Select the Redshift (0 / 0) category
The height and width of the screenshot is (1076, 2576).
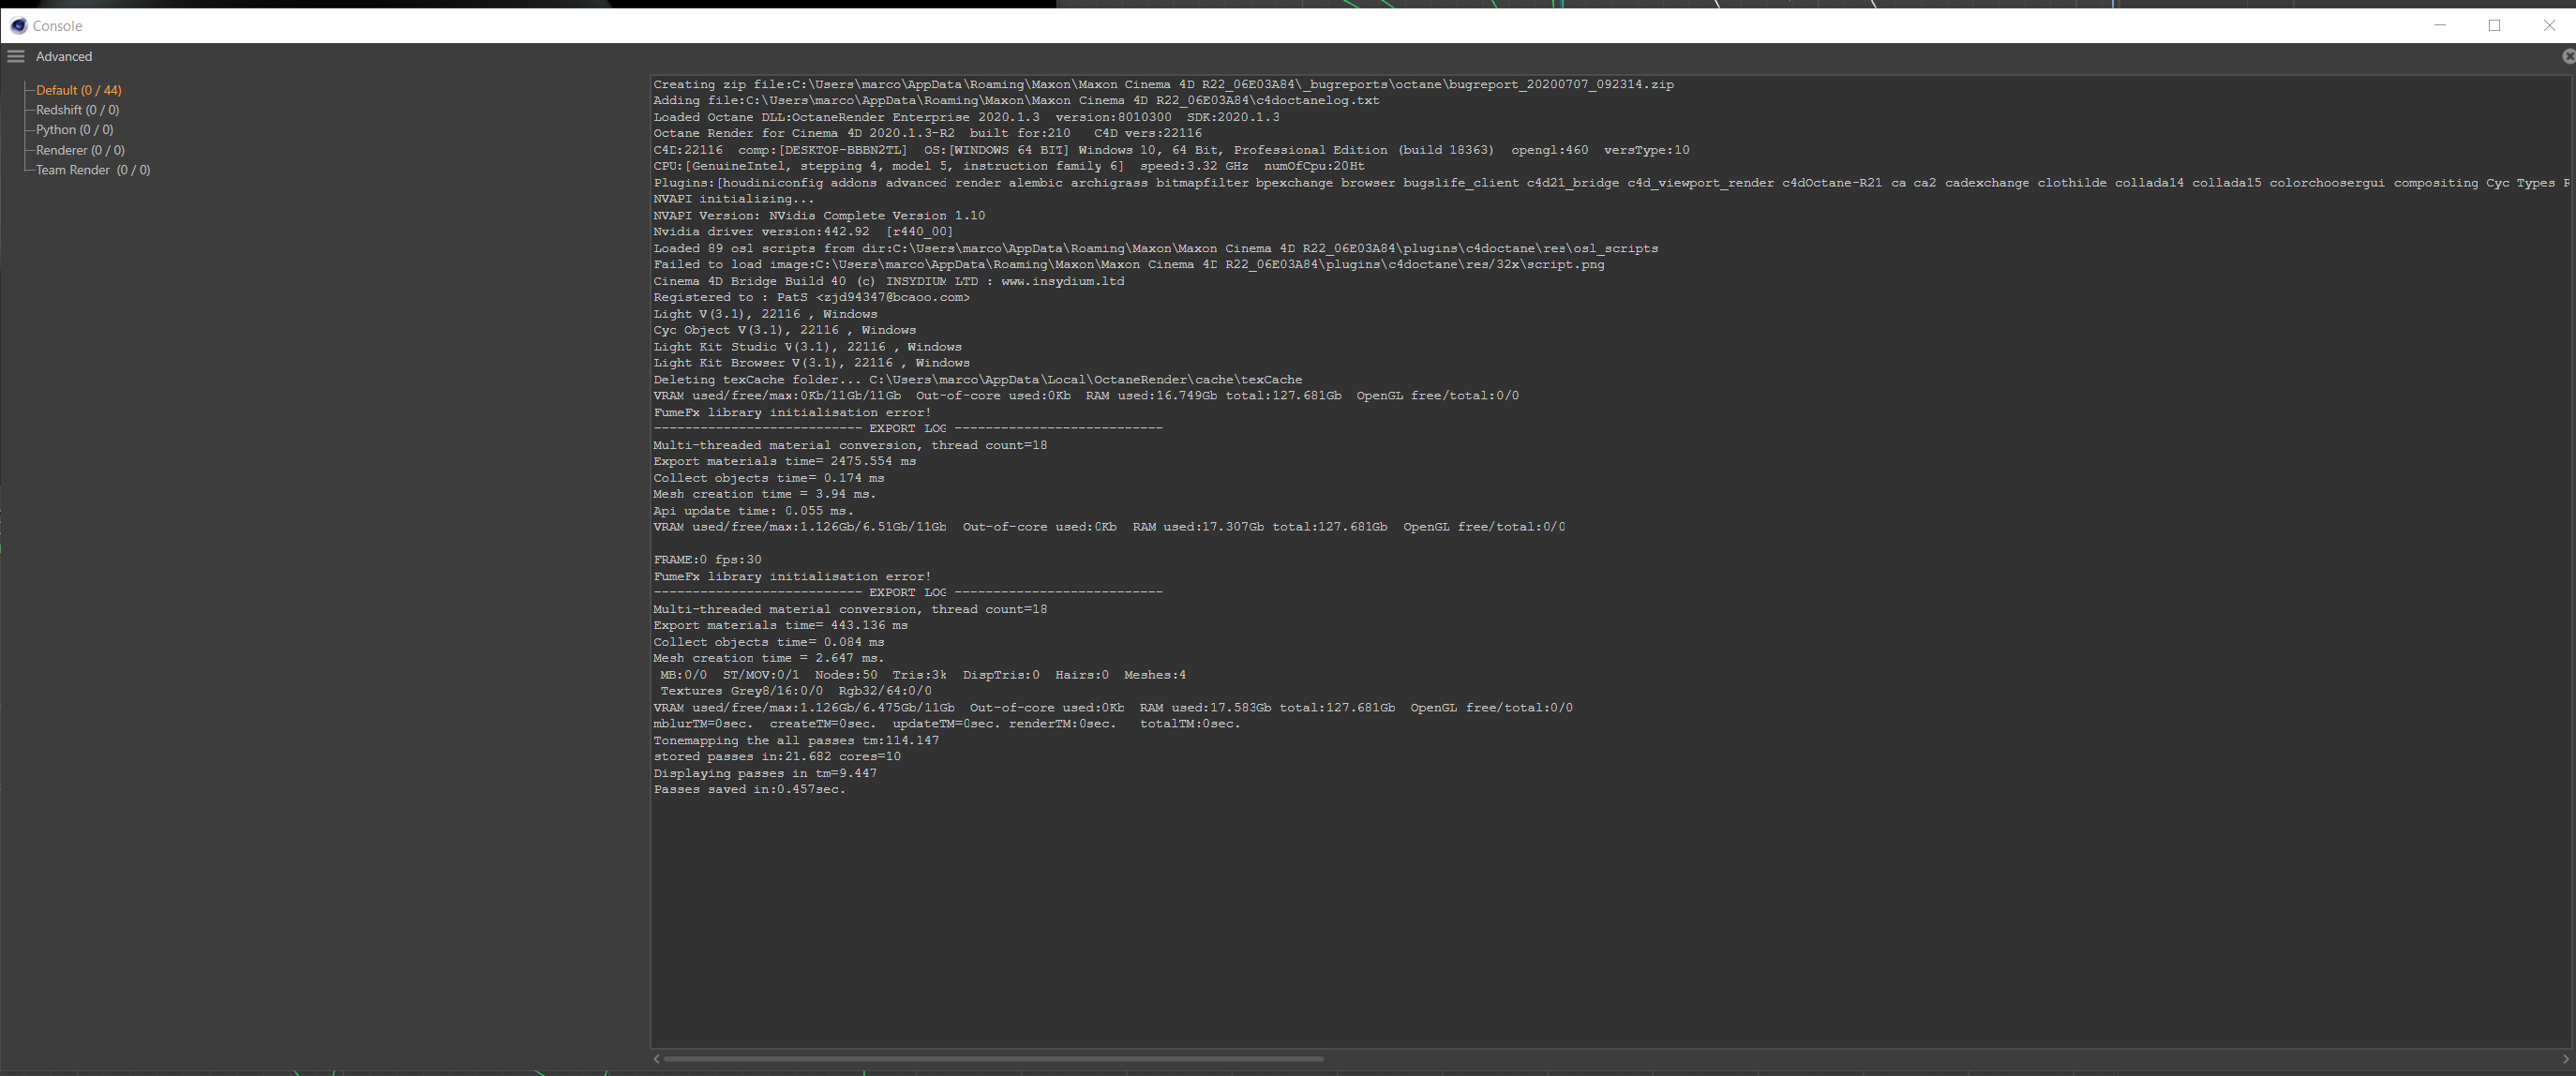tap(77, 110)
